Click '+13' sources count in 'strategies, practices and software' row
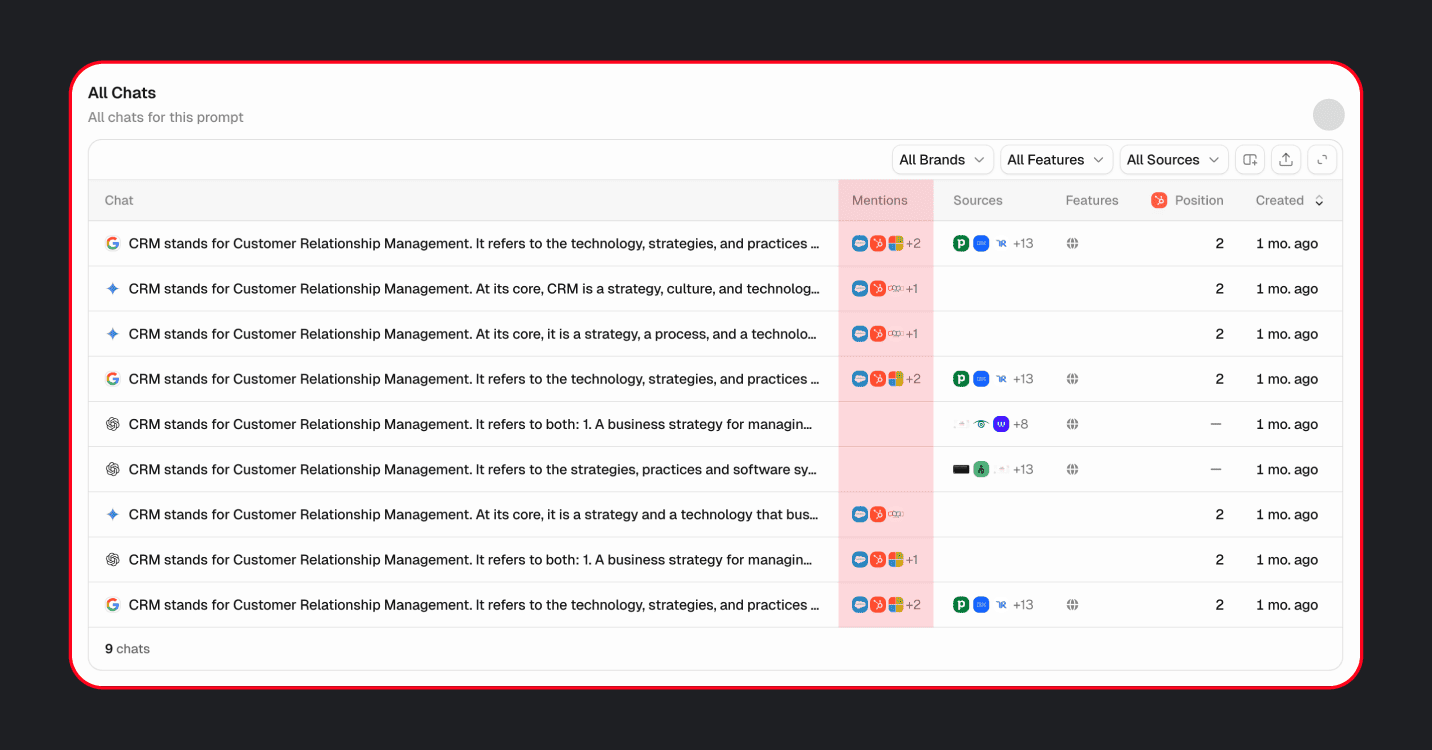1432x750 pixels. click(1023, 469)
